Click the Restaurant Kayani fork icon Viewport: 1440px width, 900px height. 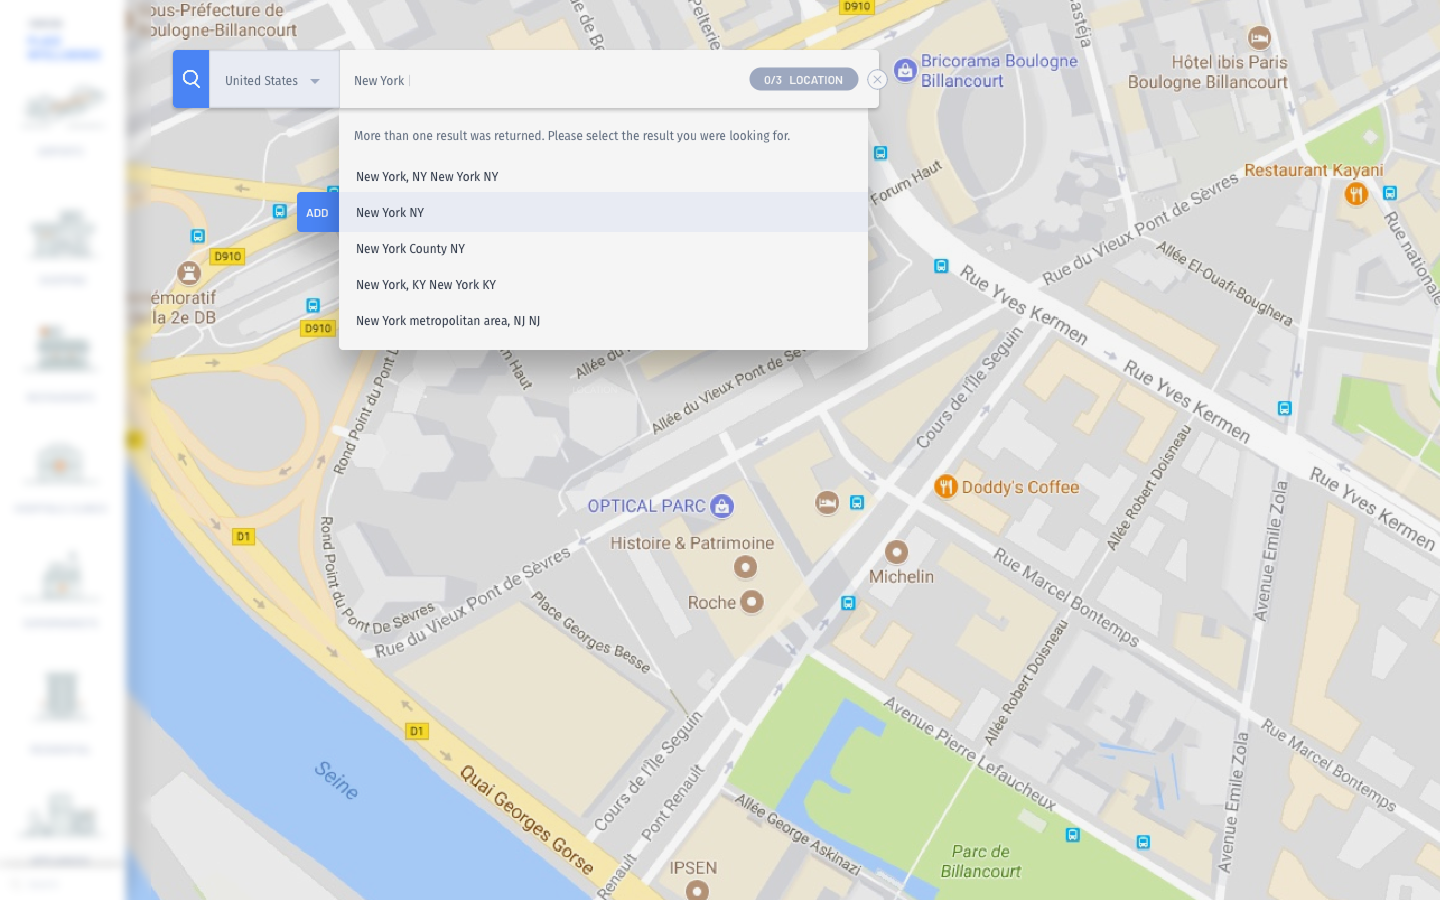[x=1356, y=193]
